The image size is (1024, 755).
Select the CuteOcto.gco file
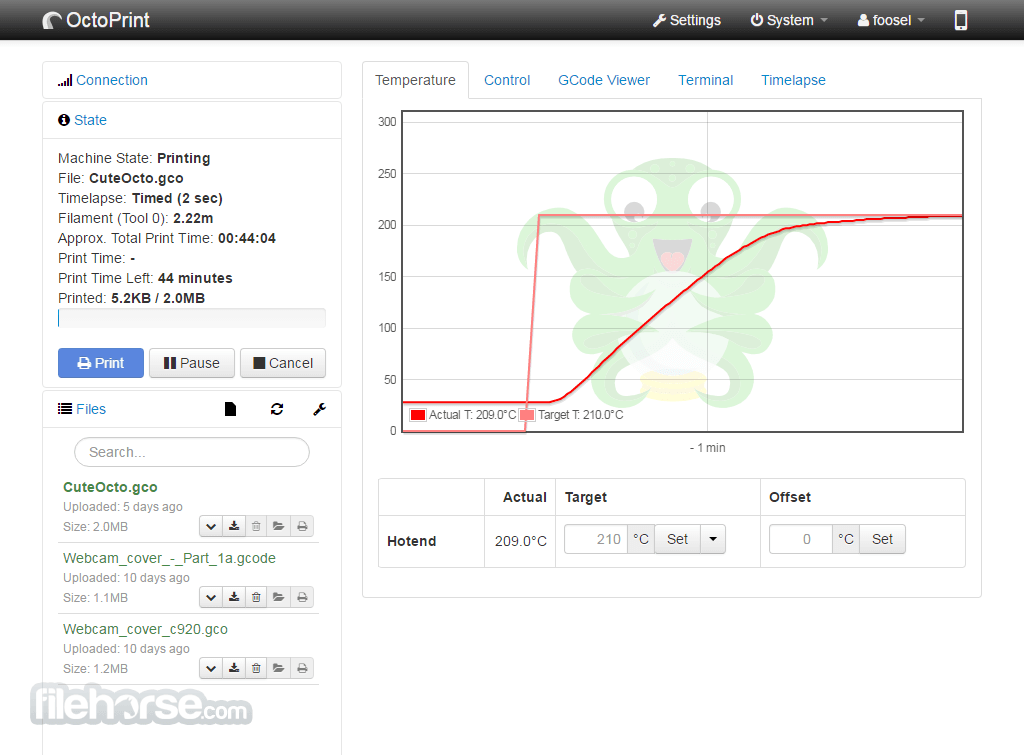(x=110, y=487)
